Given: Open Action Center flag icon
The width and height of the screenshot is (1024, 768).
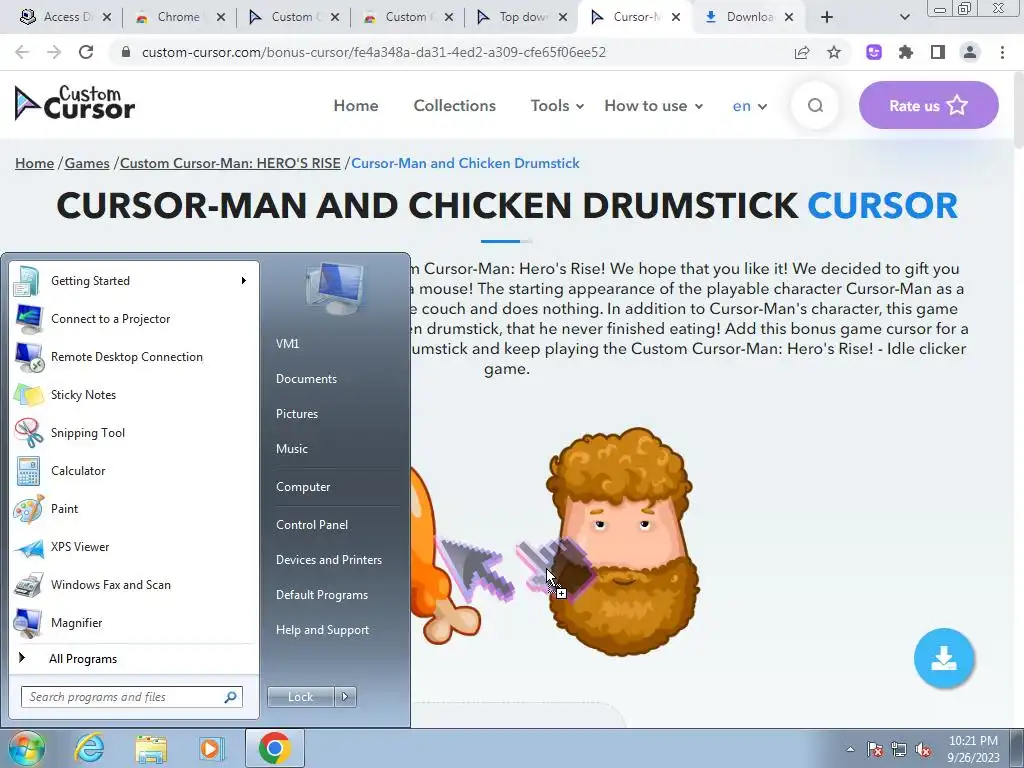Looking at the screenshot, I should pos(874,750).
